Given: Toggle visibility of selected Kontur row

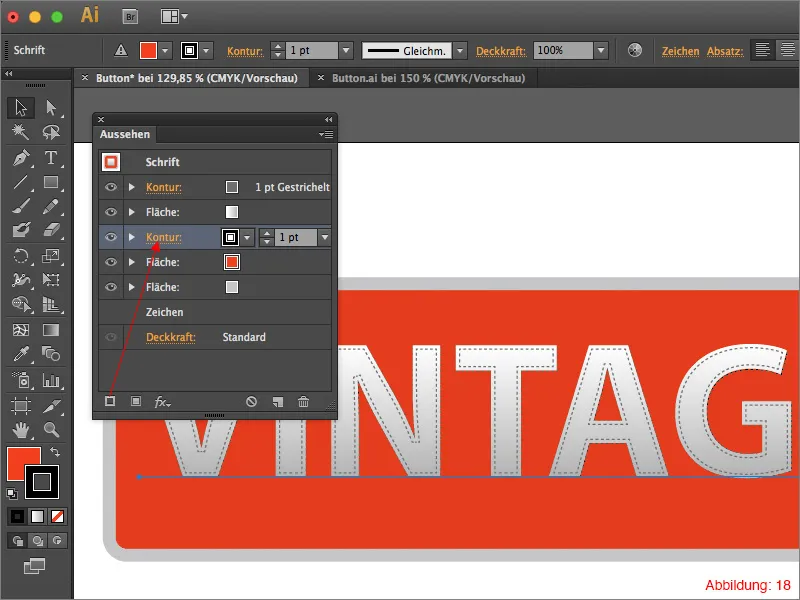Looking at the screenshot, I should pyautogui.click(x=111, y=237).
